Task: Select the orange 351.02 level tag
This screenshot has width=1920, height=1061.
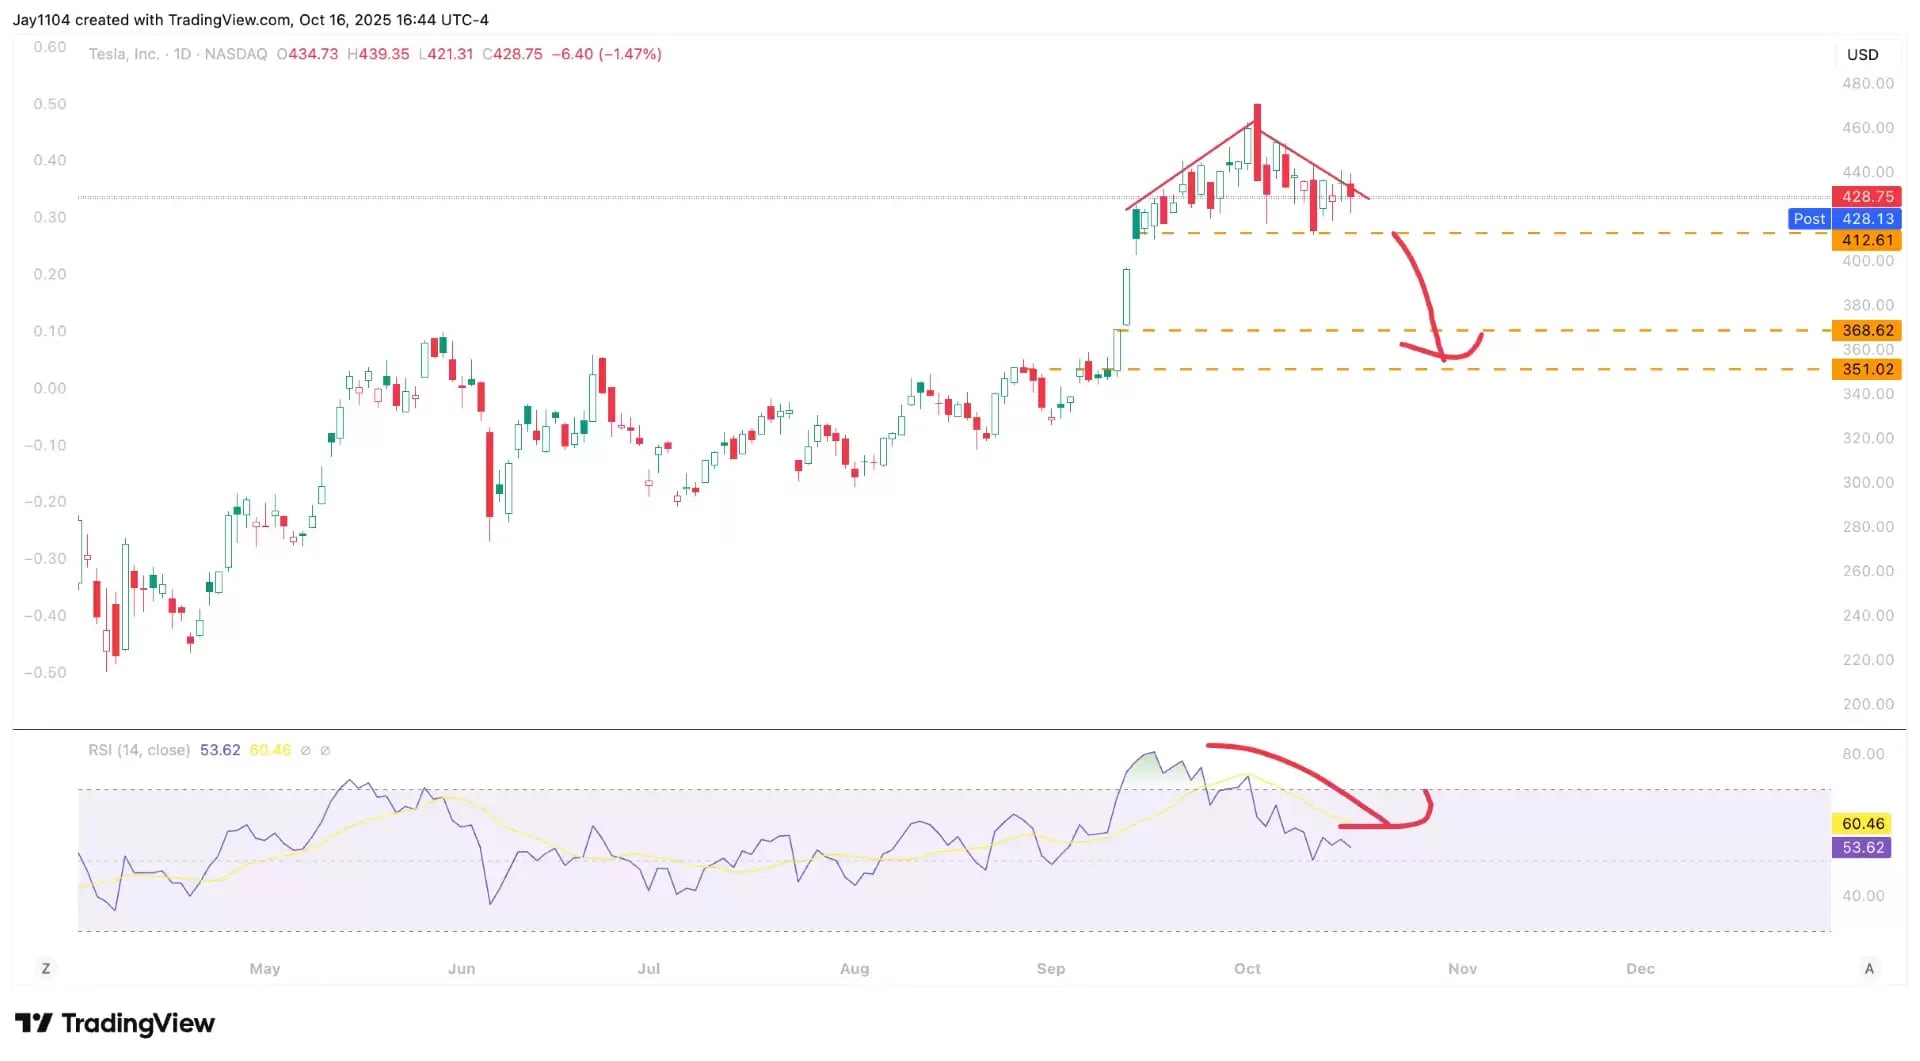Action: pos(1866,369)
